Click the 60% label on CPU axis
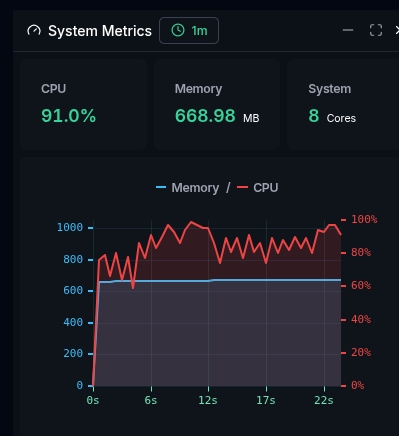Screen dimensions: 399x436 pos(361,285)
